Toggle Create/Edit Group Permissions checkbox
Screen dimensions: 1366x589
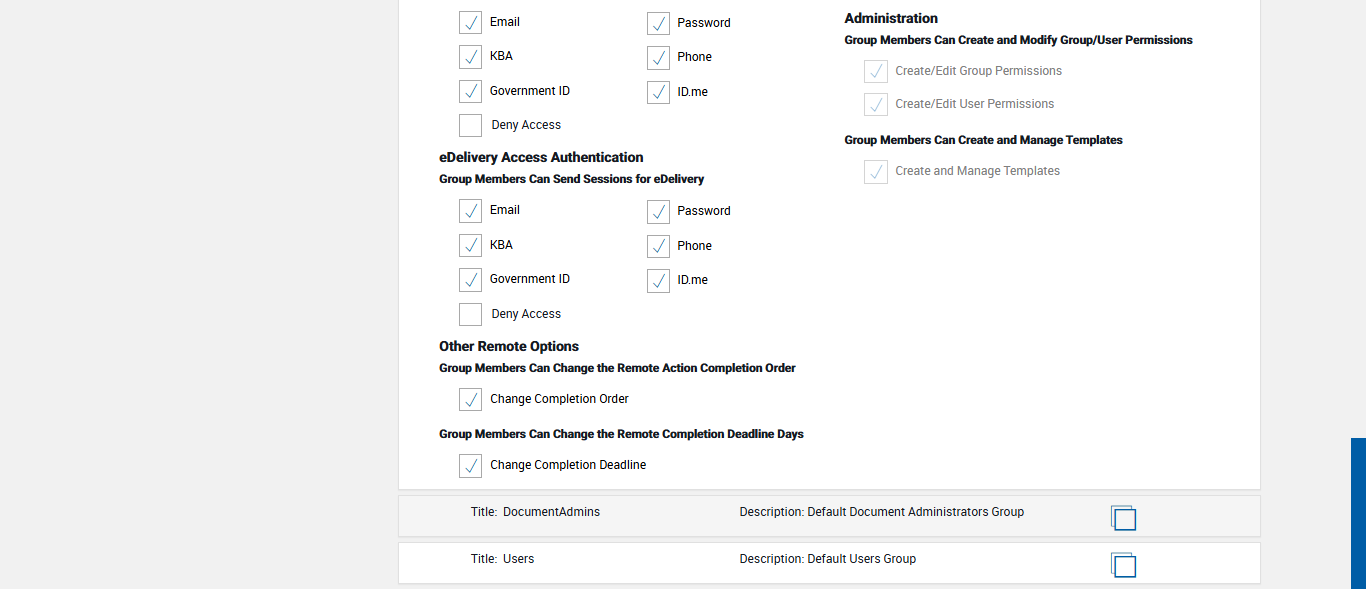pyautogui.click(x=876, y=72)
